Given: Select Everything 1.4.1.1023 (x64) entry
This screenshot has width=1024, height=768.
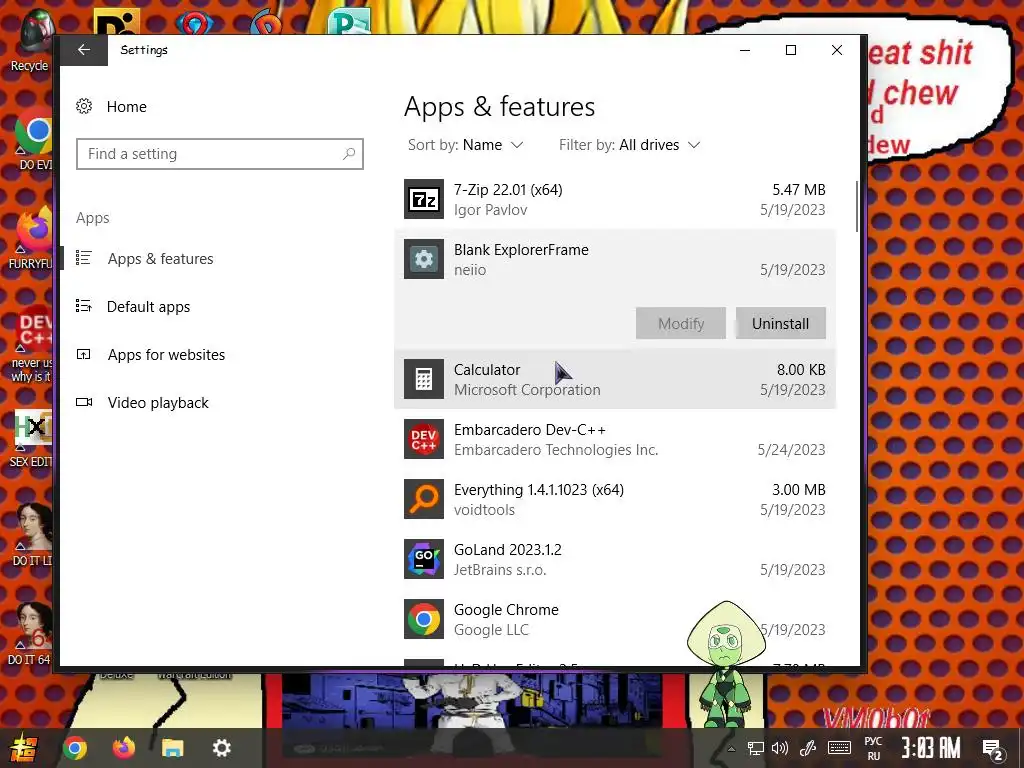Looking at the screenshot, I should click(615, 500).
